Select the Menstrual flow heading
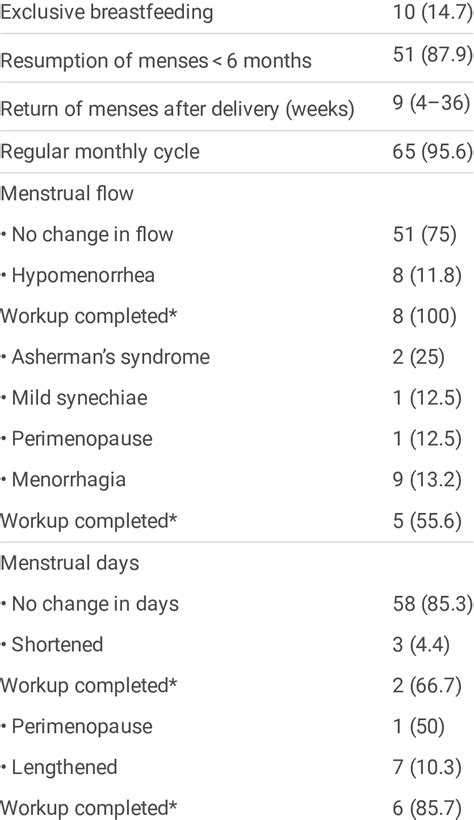Screen dimensions: 474x820 67,193
